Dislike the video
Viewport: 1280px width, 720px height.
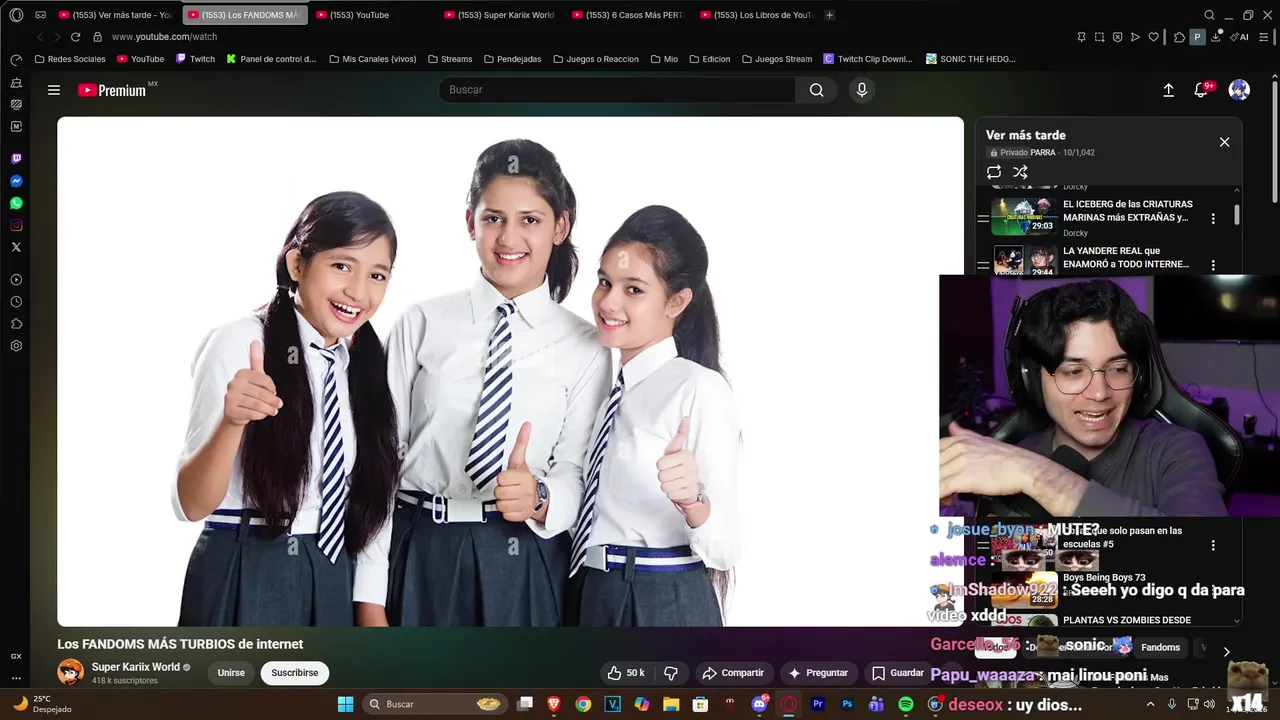[x=671, y=673]
